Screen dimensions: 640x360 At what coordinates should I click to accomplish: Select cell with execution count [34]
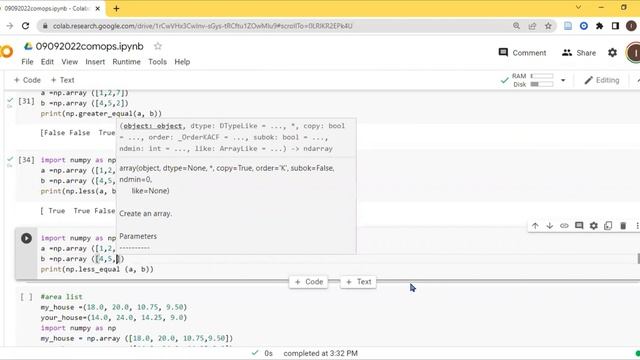(26, 160)
